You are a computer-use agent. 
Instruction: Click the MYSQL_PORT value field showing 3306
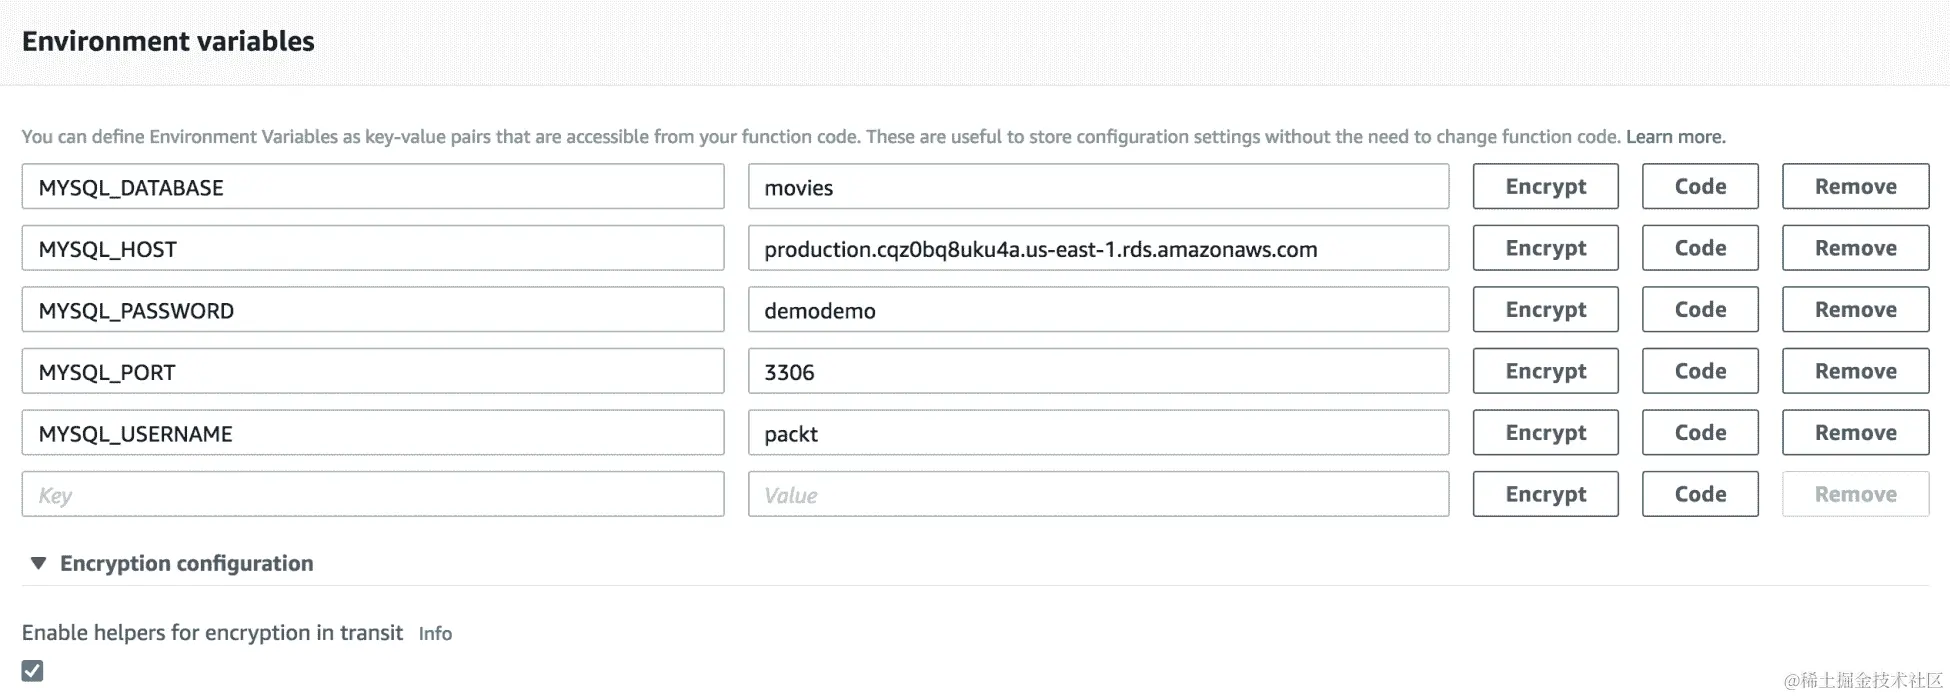click(1097, 372)
